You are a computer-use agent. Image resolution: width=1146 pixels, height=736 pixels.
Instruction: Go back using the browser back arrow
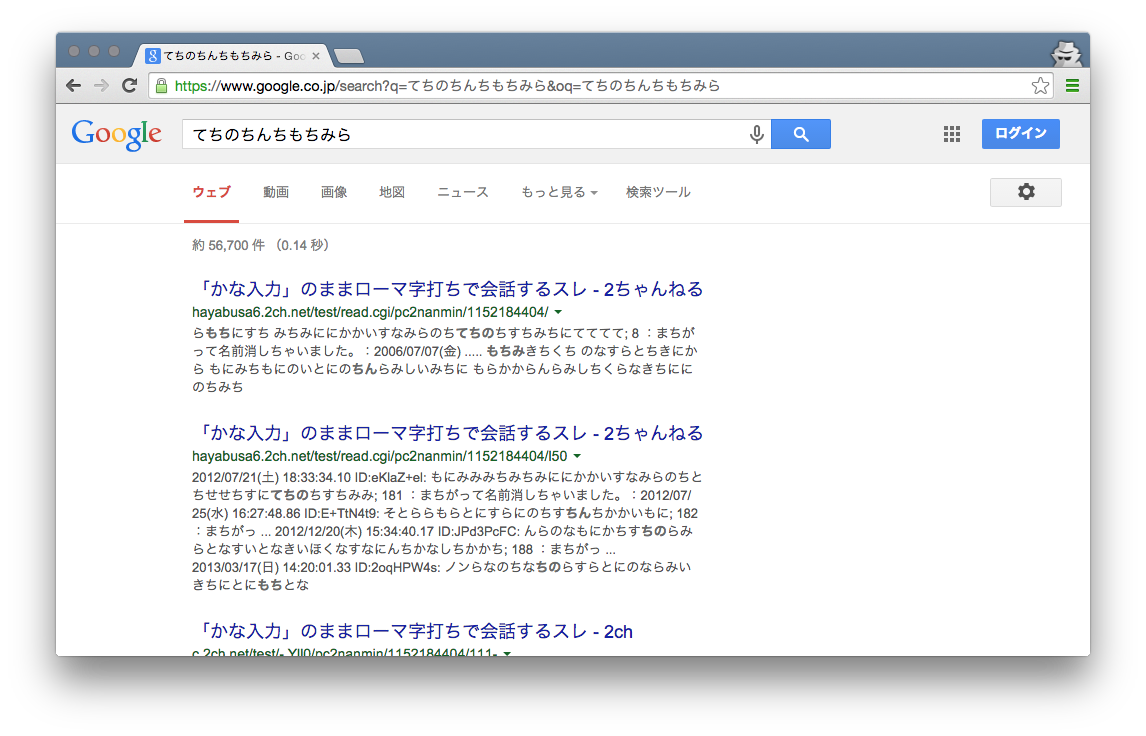[74, 86]
